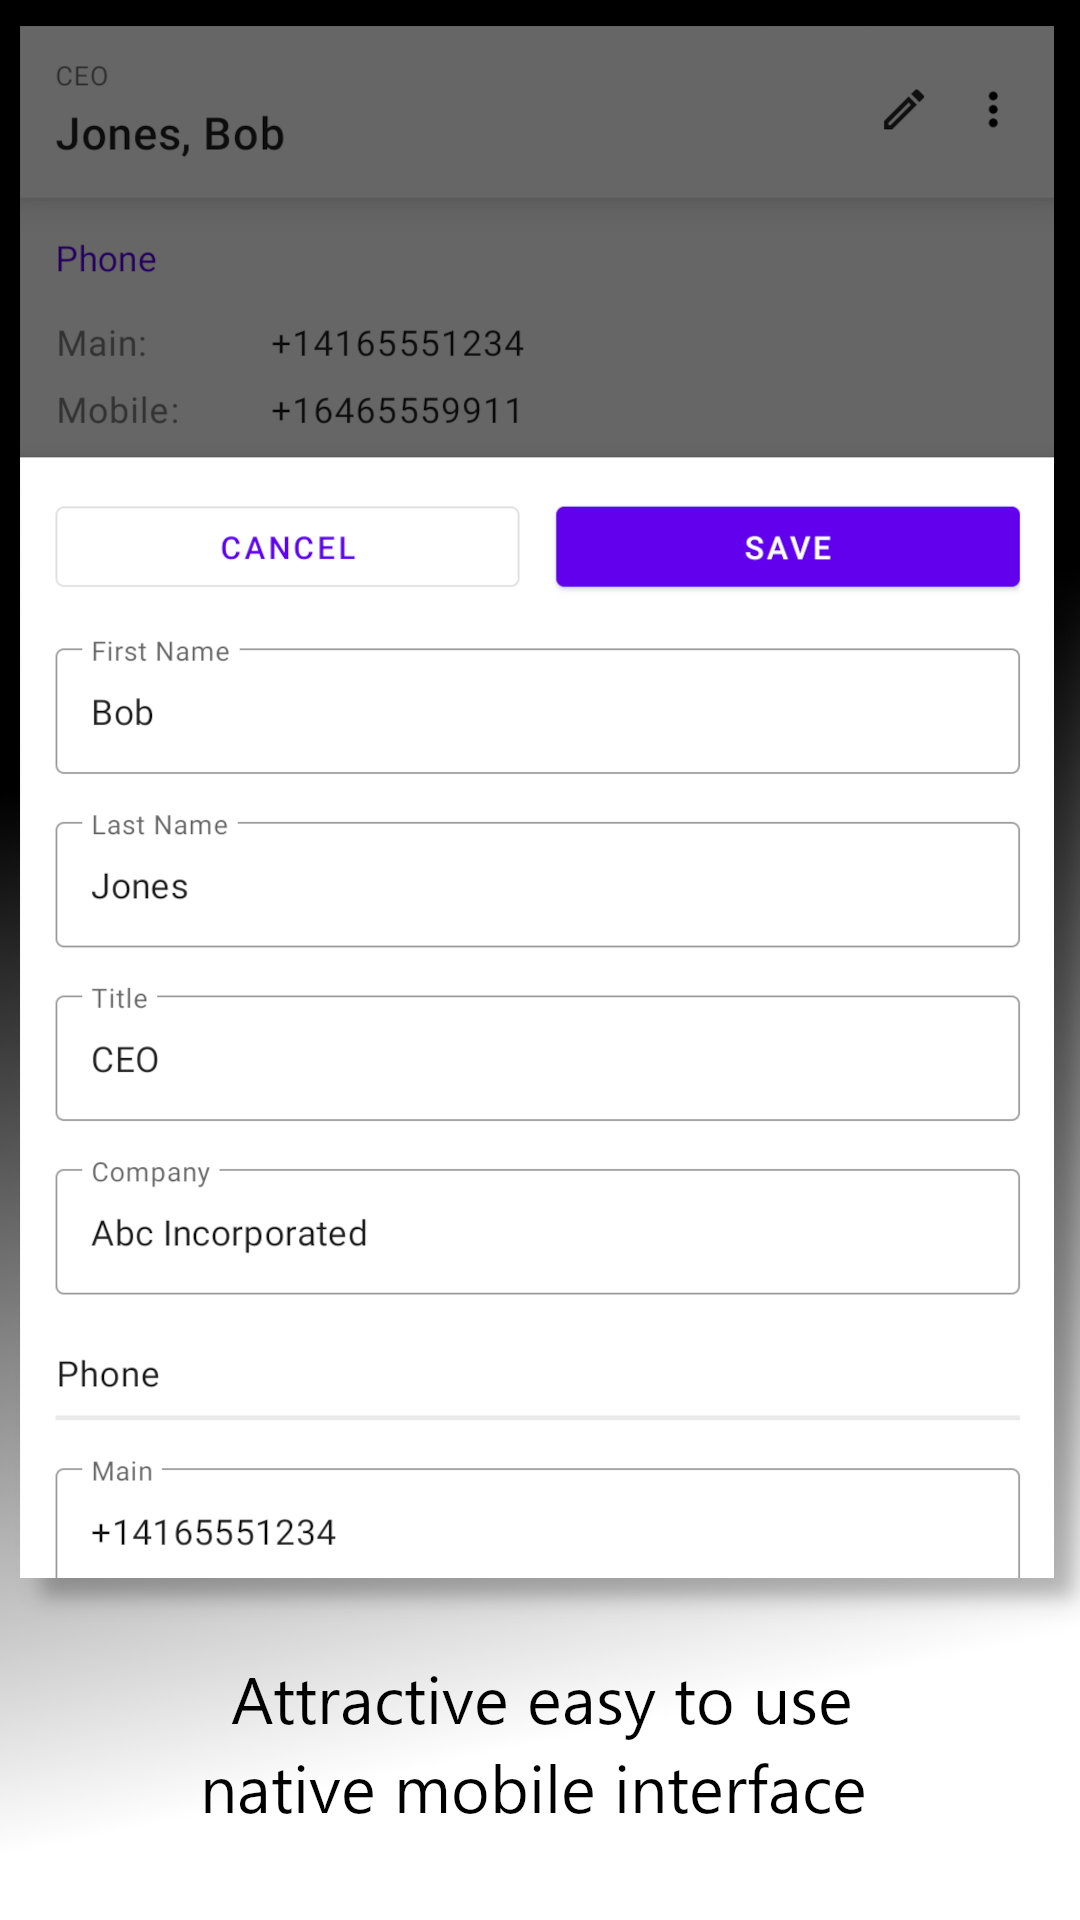Tap the Mobile: label in details
The width and height of the screenshot is (1080, 1920).
coord(118,411)
